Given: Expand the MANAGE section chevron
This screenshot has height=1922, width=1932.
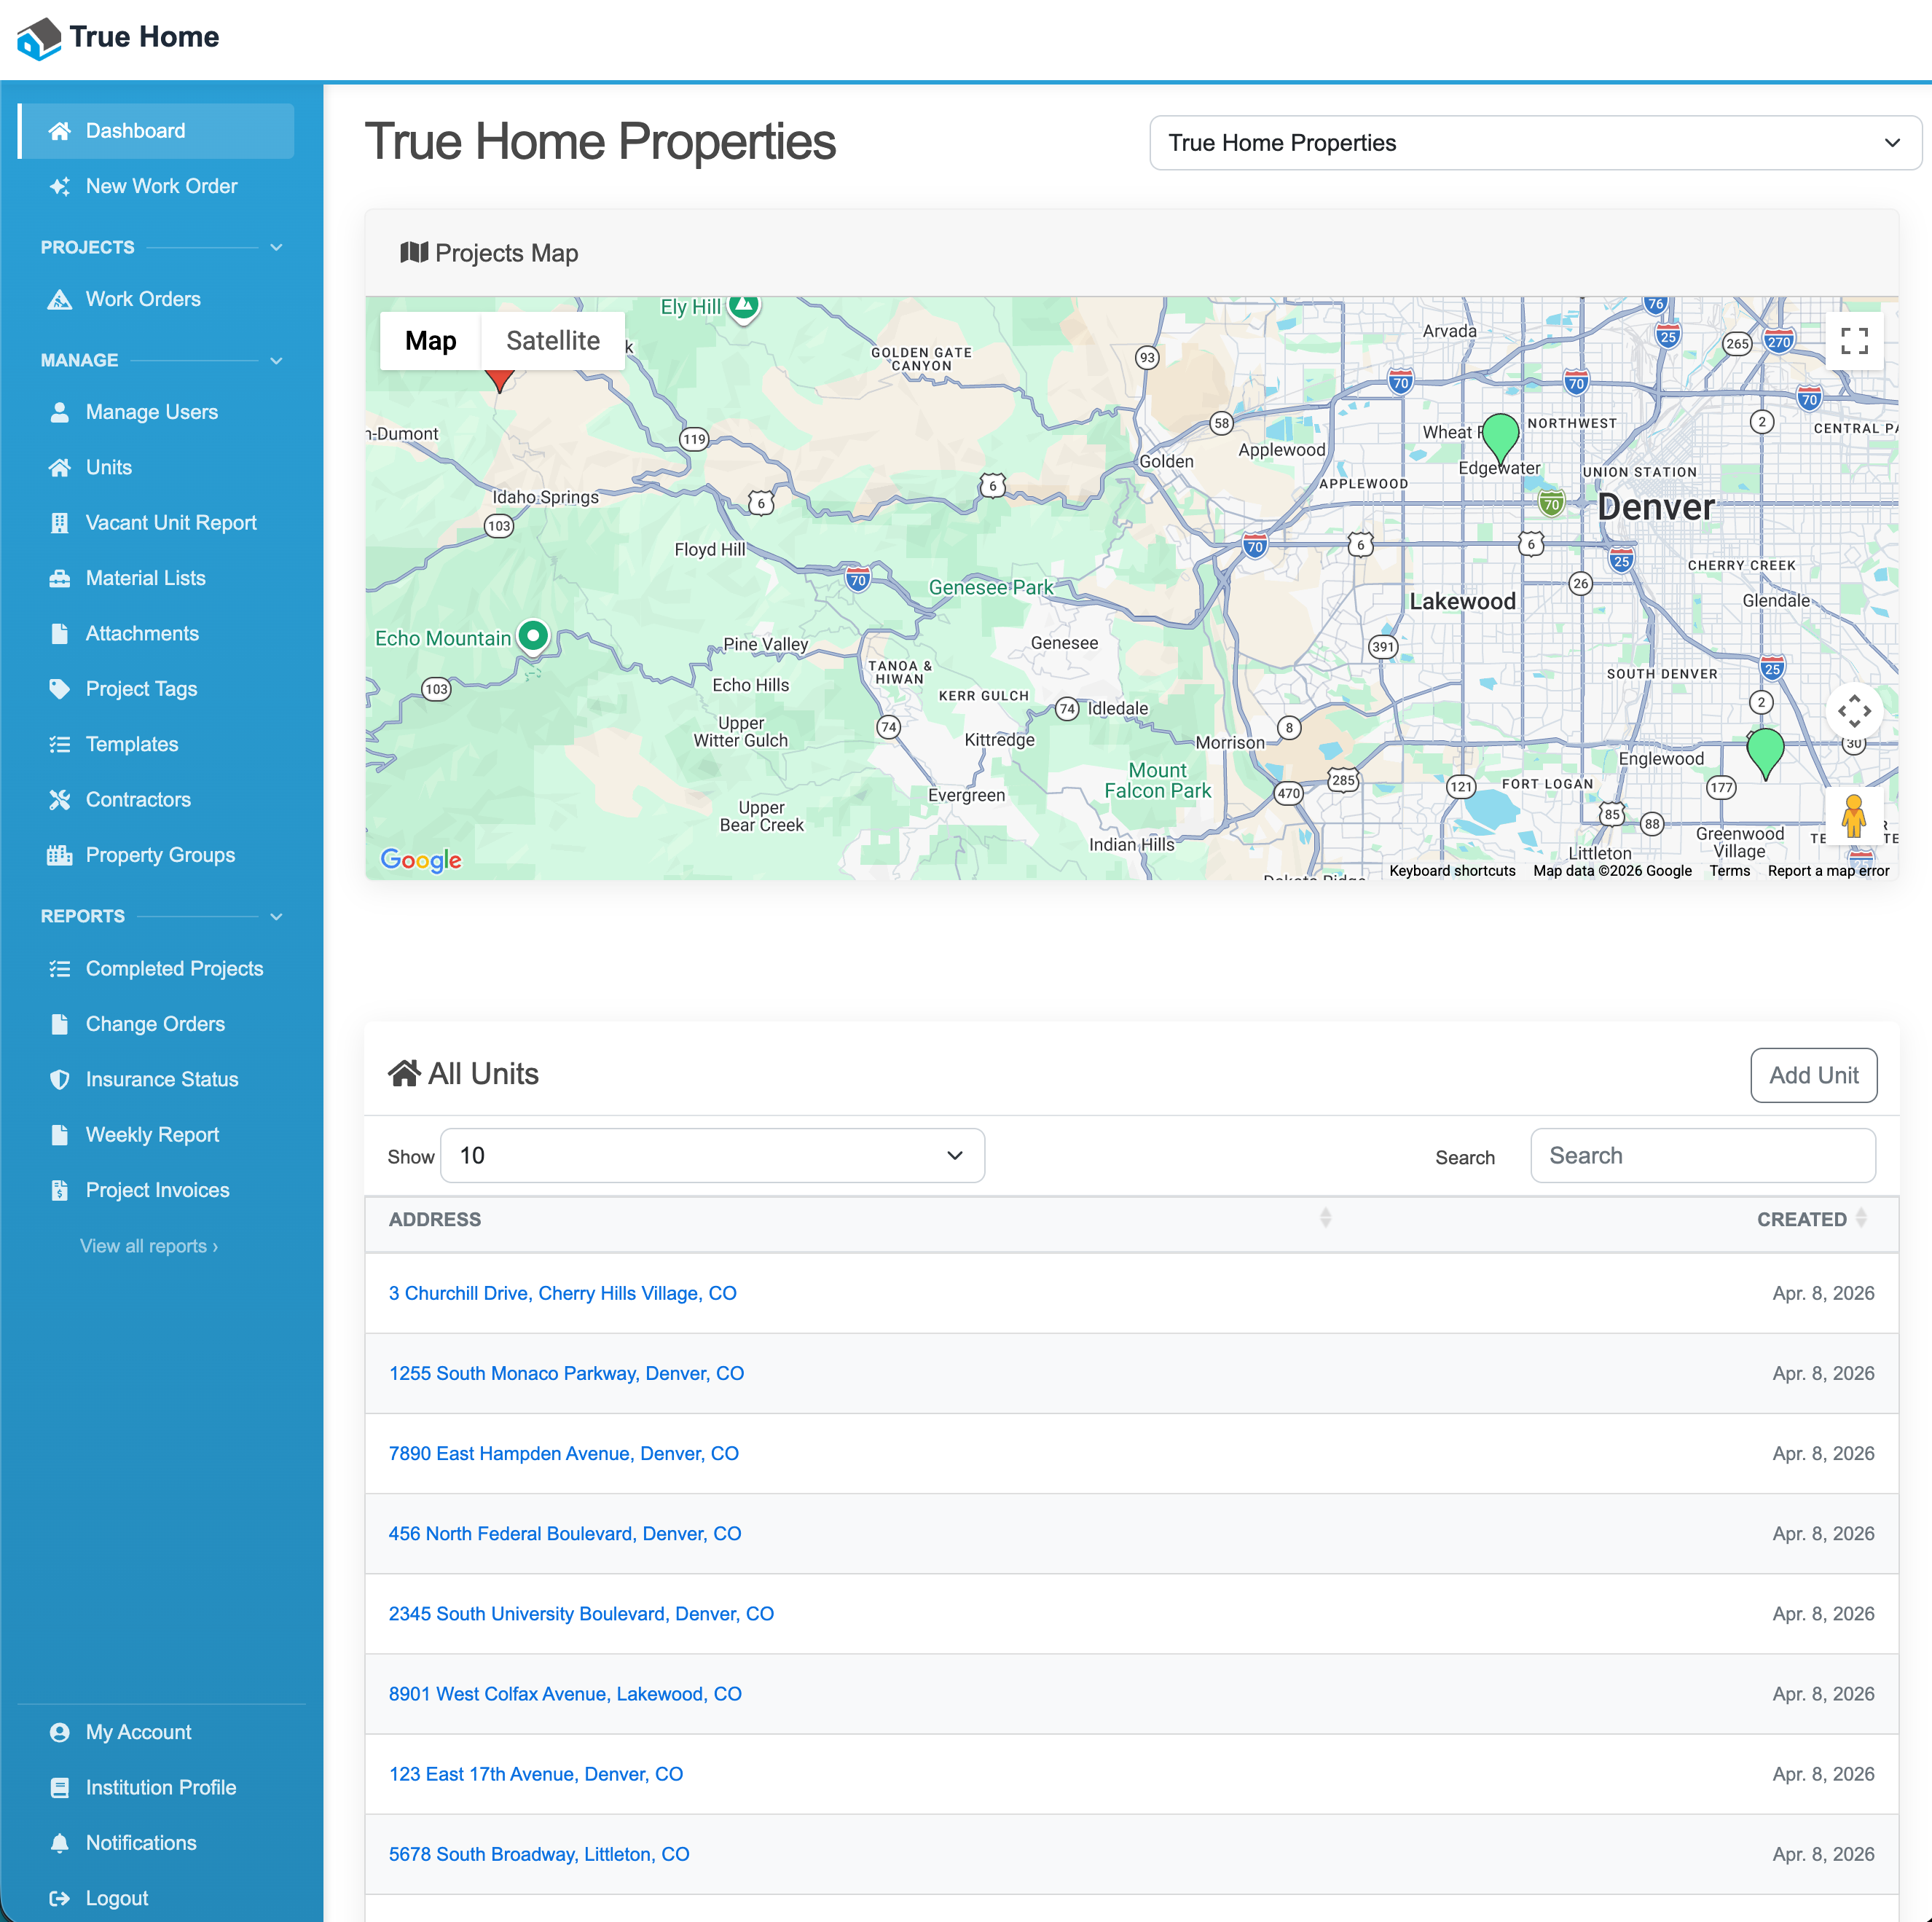Looking at the screenshot, I should click(x=277, y=360).
